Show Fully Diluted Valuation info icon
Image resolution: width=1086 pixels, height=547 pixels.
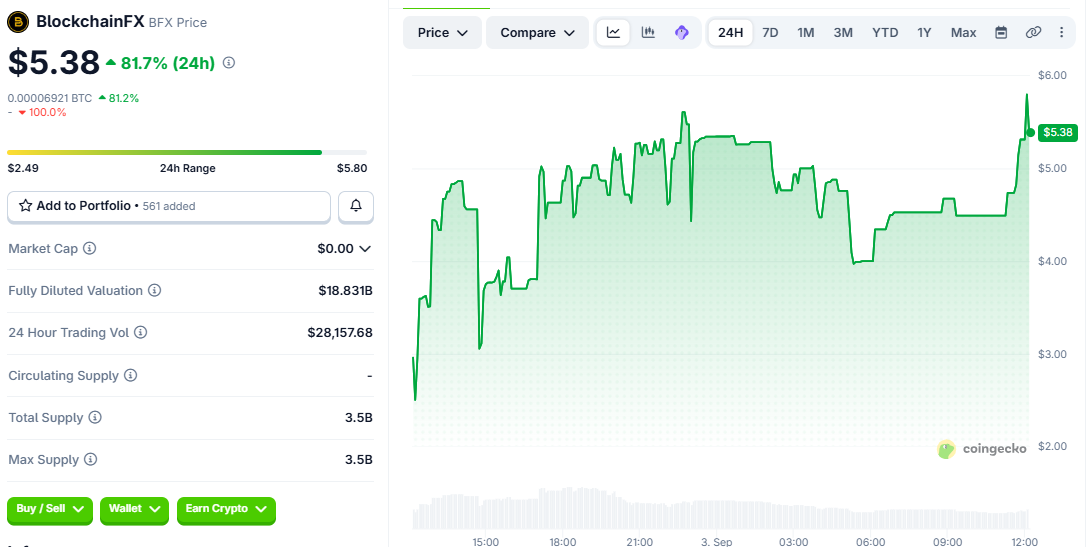154,291
